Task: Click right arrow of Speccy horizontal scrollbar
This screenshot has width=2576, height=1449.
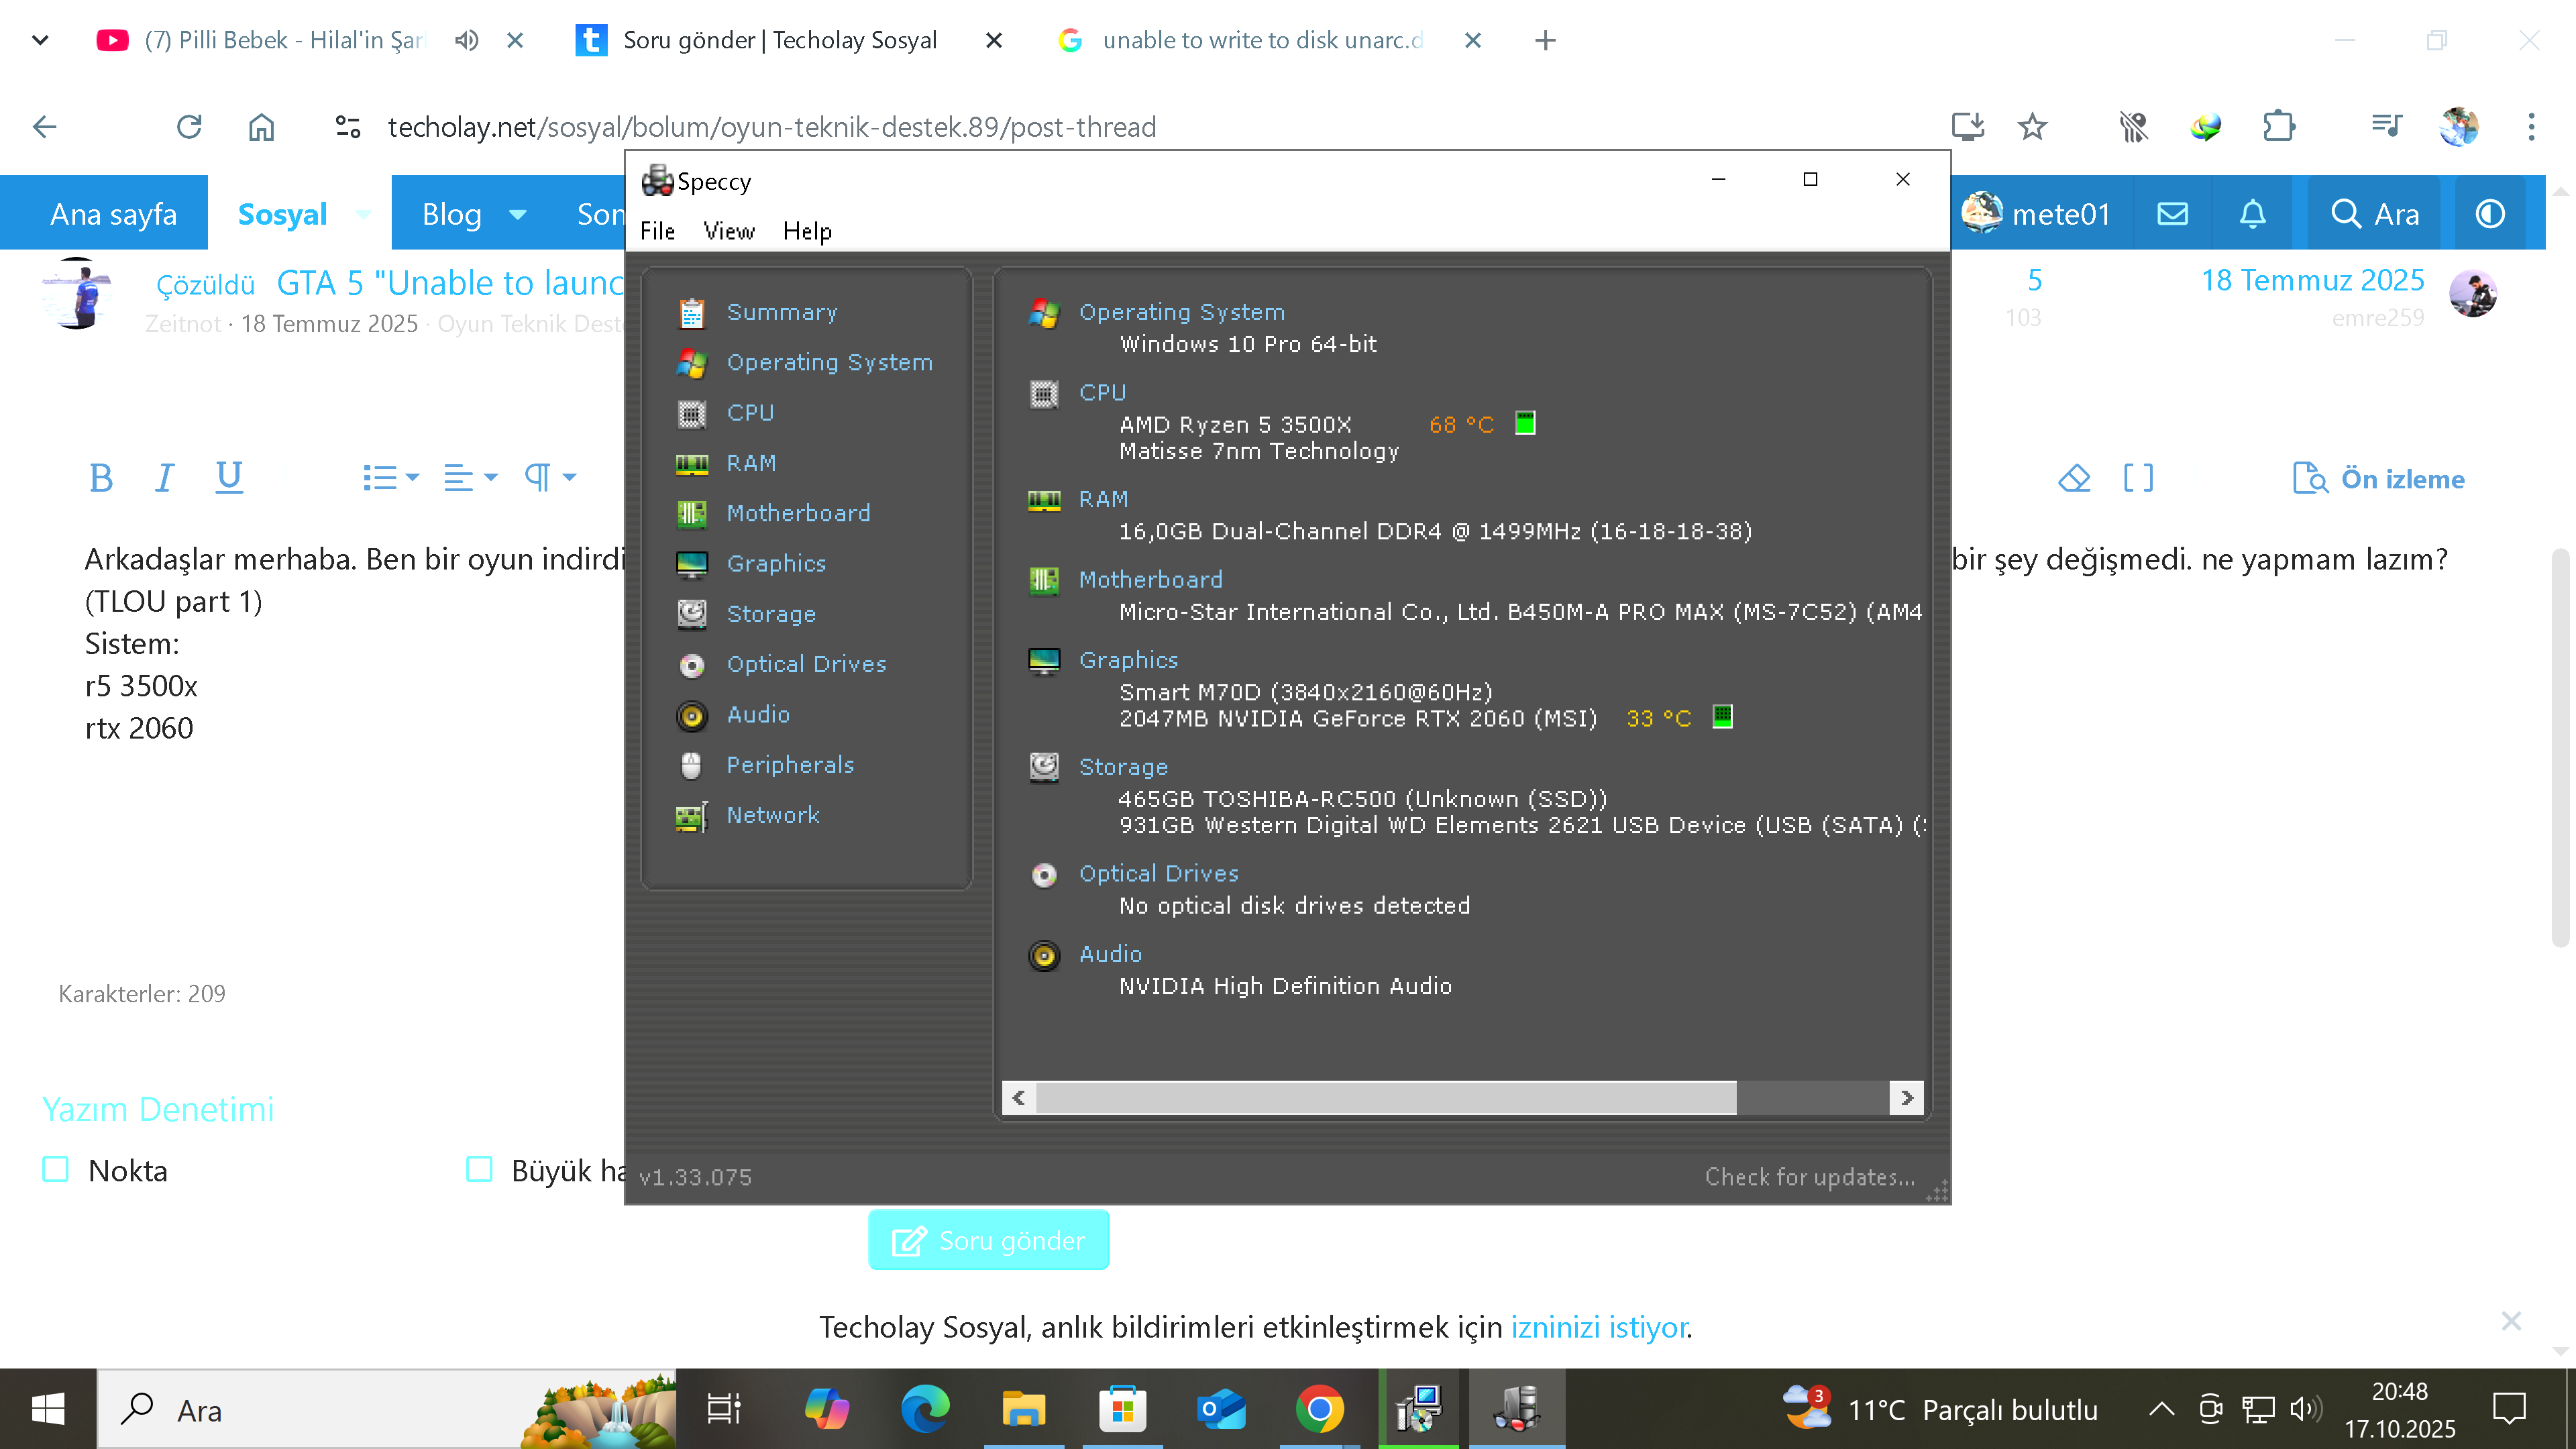Action: click(1906, 1098)
